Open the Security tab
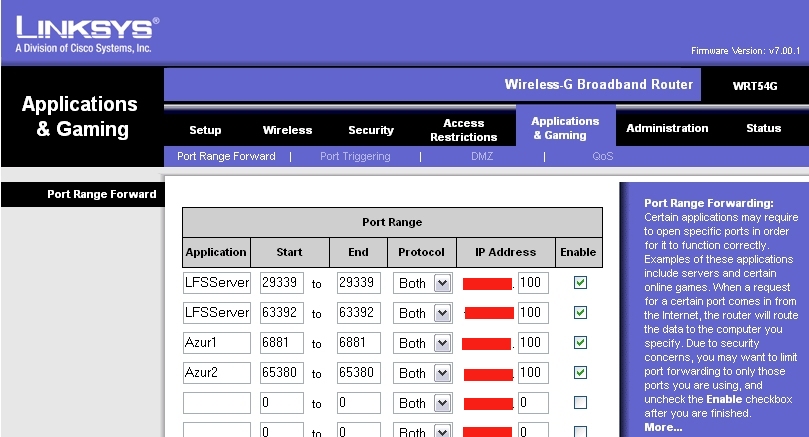 coord(371,130)
